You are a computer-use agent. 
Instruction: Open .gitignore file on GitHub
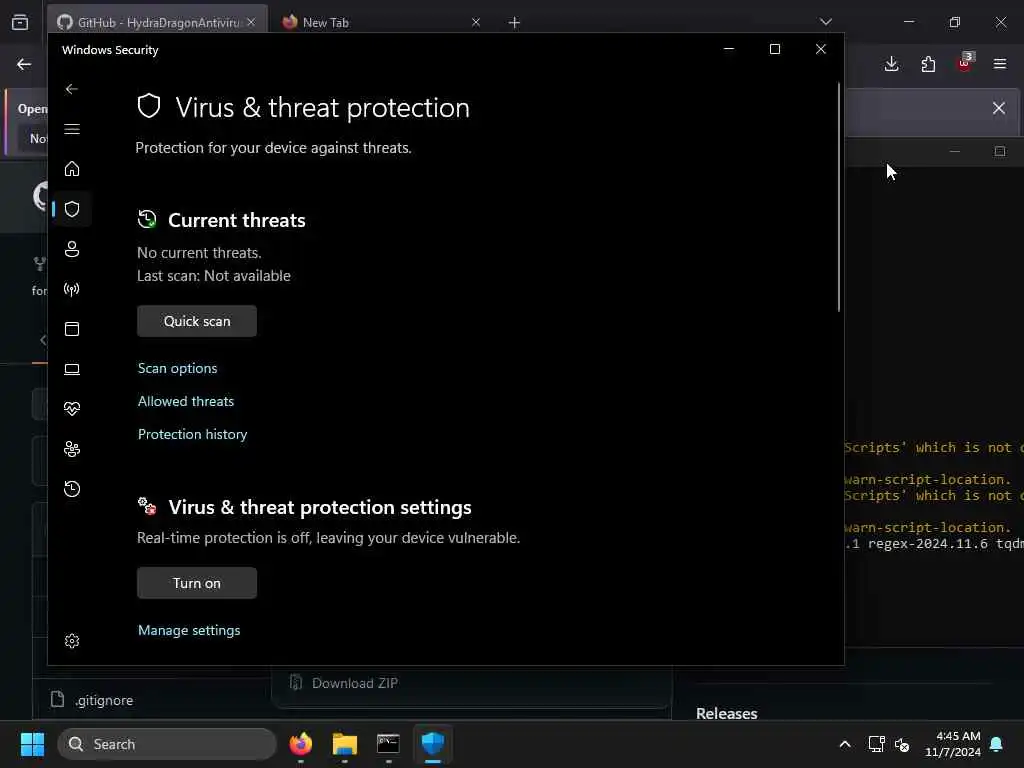(104, 700)
